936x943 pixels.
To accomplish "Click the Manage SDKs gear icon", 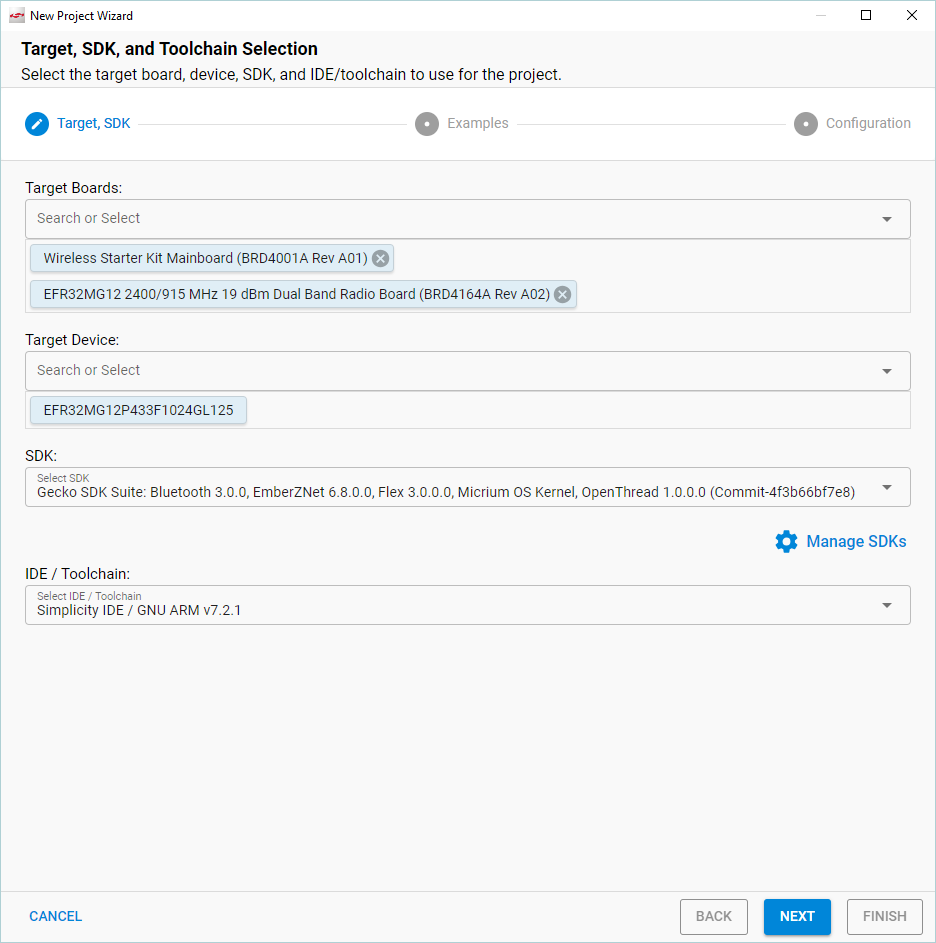I will click(786, 541).
